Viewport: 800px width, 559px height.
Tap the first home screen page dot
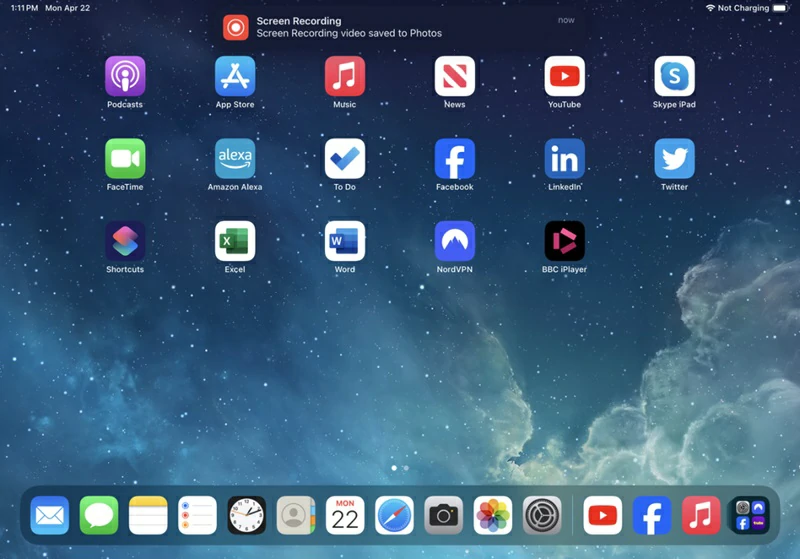coord(394,468)
